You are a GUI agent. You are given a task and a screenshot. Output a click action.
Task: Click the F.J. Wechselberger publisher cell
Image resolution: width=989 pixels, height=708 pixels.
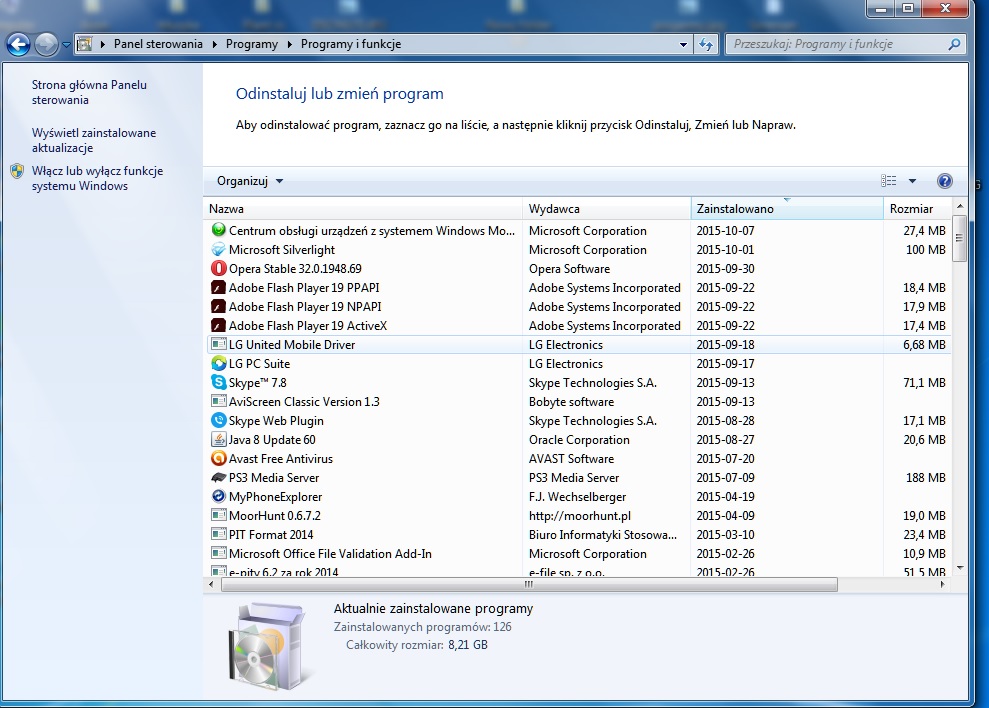click(x=577, y=497)
